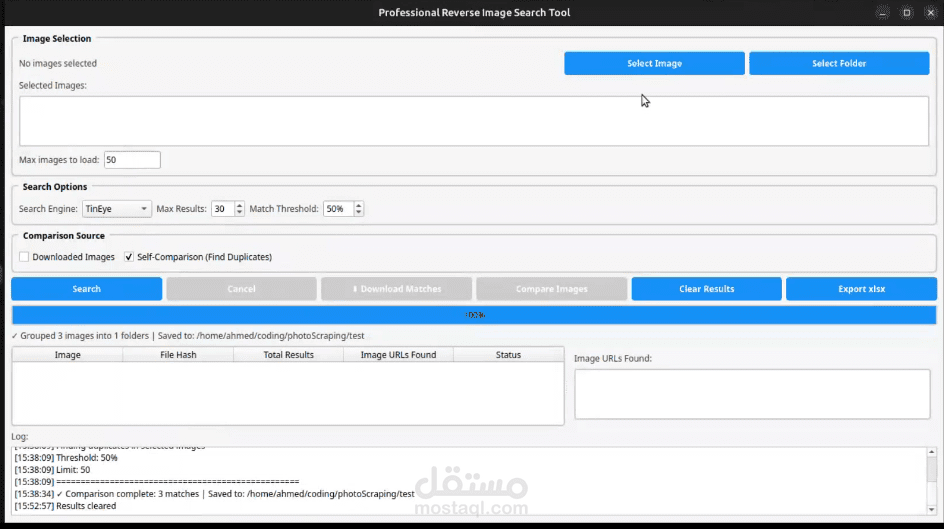Start the search with Search button

86,289
